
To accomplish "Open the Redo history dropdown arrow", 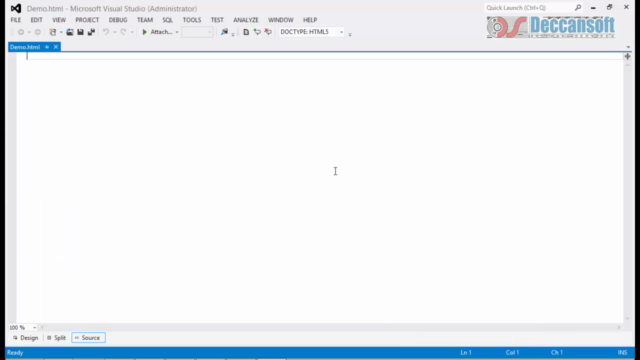I will [132, 32].
